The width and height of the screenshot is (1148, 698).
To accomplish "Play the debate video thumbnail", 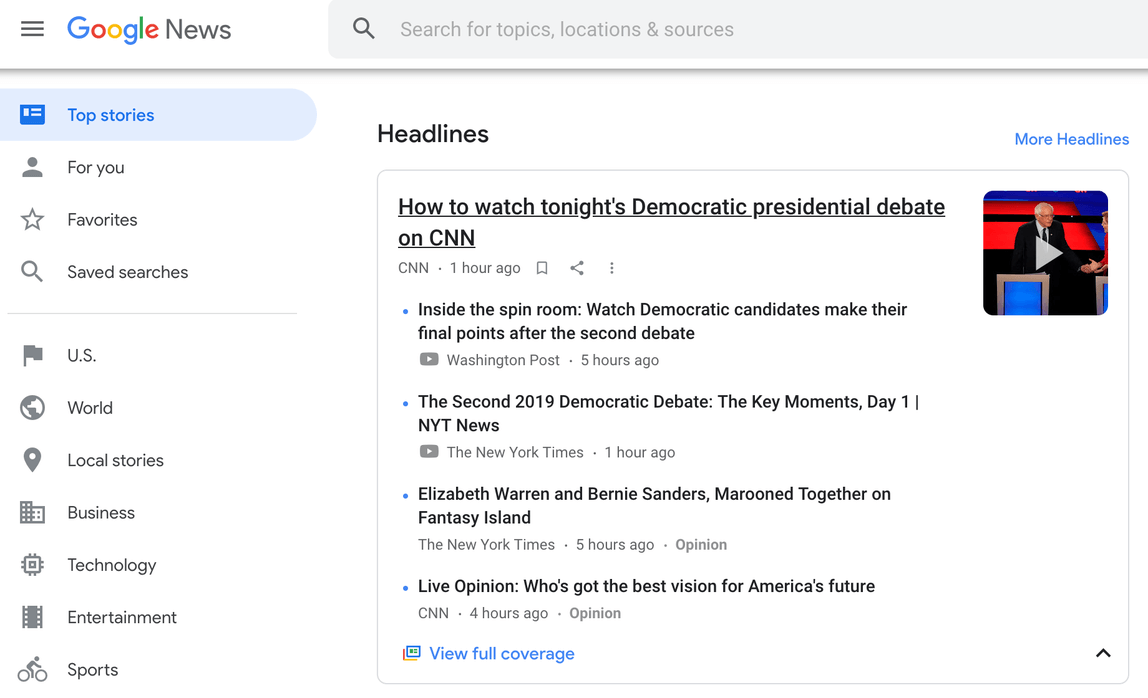I will [1046, 253].
